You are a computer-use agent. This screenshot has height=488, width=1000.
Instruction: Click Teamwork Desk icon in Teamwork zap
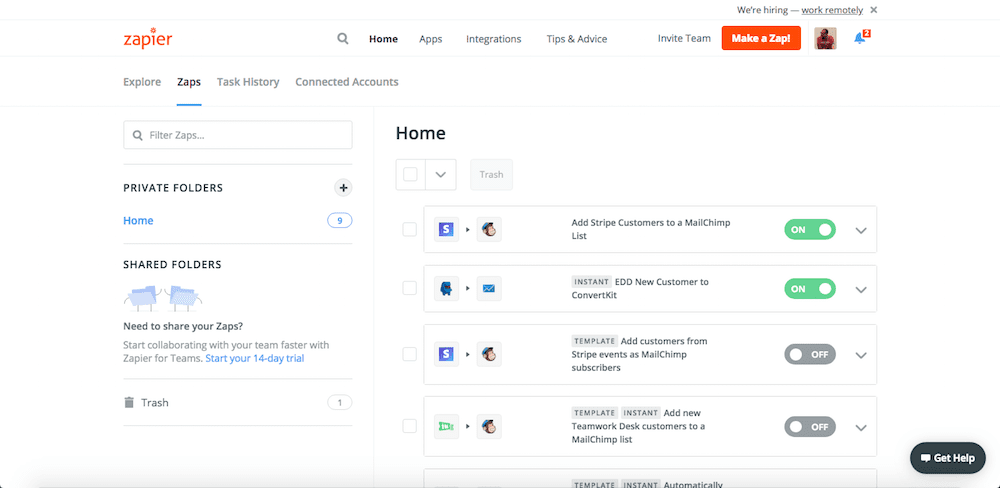click(x=446, y=426)
